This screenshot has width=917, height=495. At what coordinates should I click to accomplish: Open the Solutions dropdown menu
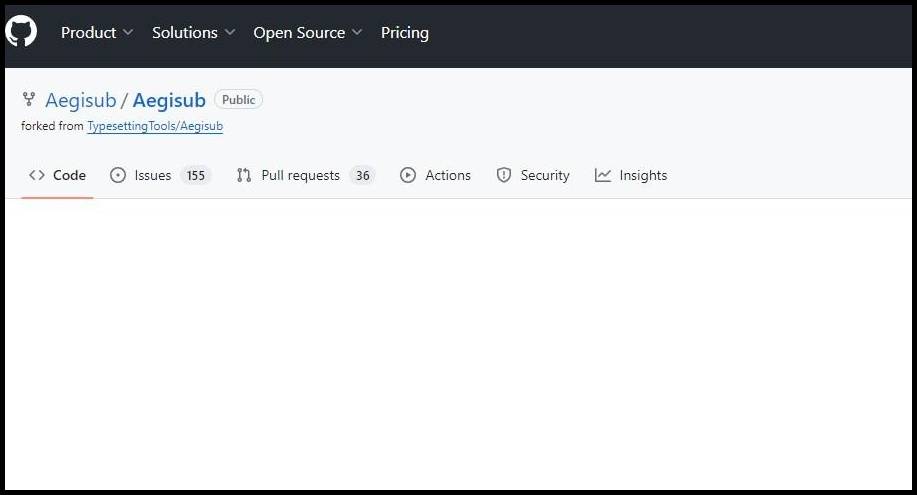coord(193,33)
